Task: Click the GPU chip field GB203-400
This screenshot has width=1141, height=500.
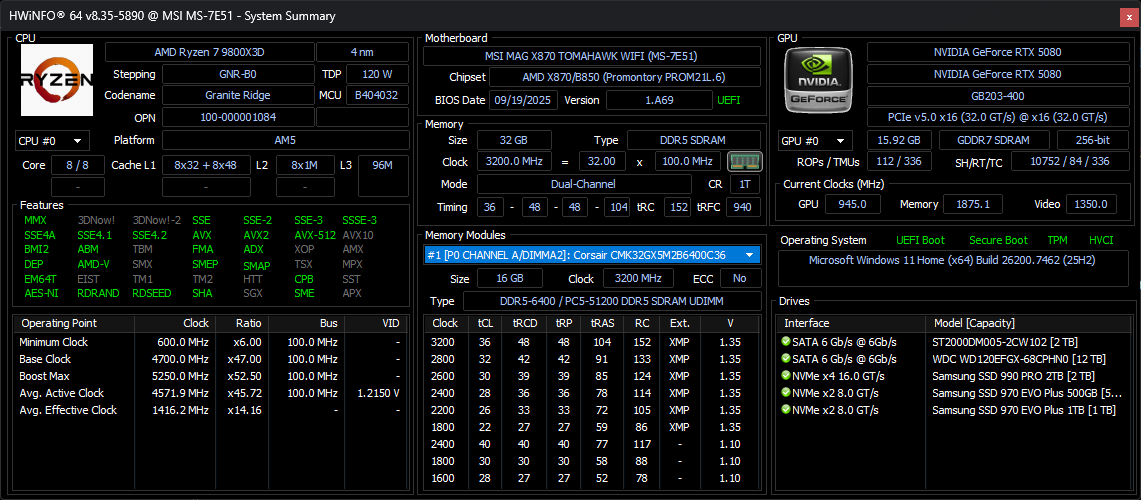Action: [x=997, y=96]
